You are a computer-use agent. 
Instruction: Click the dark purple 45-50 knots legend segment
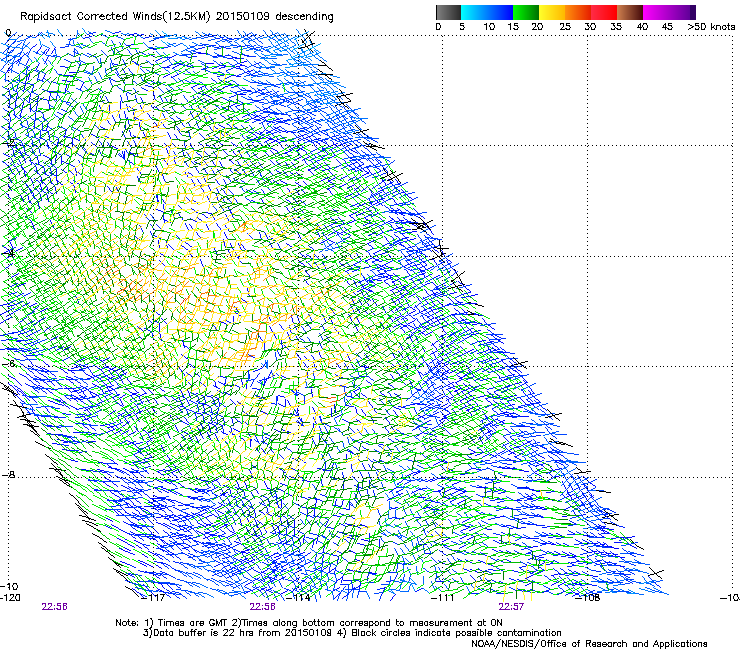(682, 12)
